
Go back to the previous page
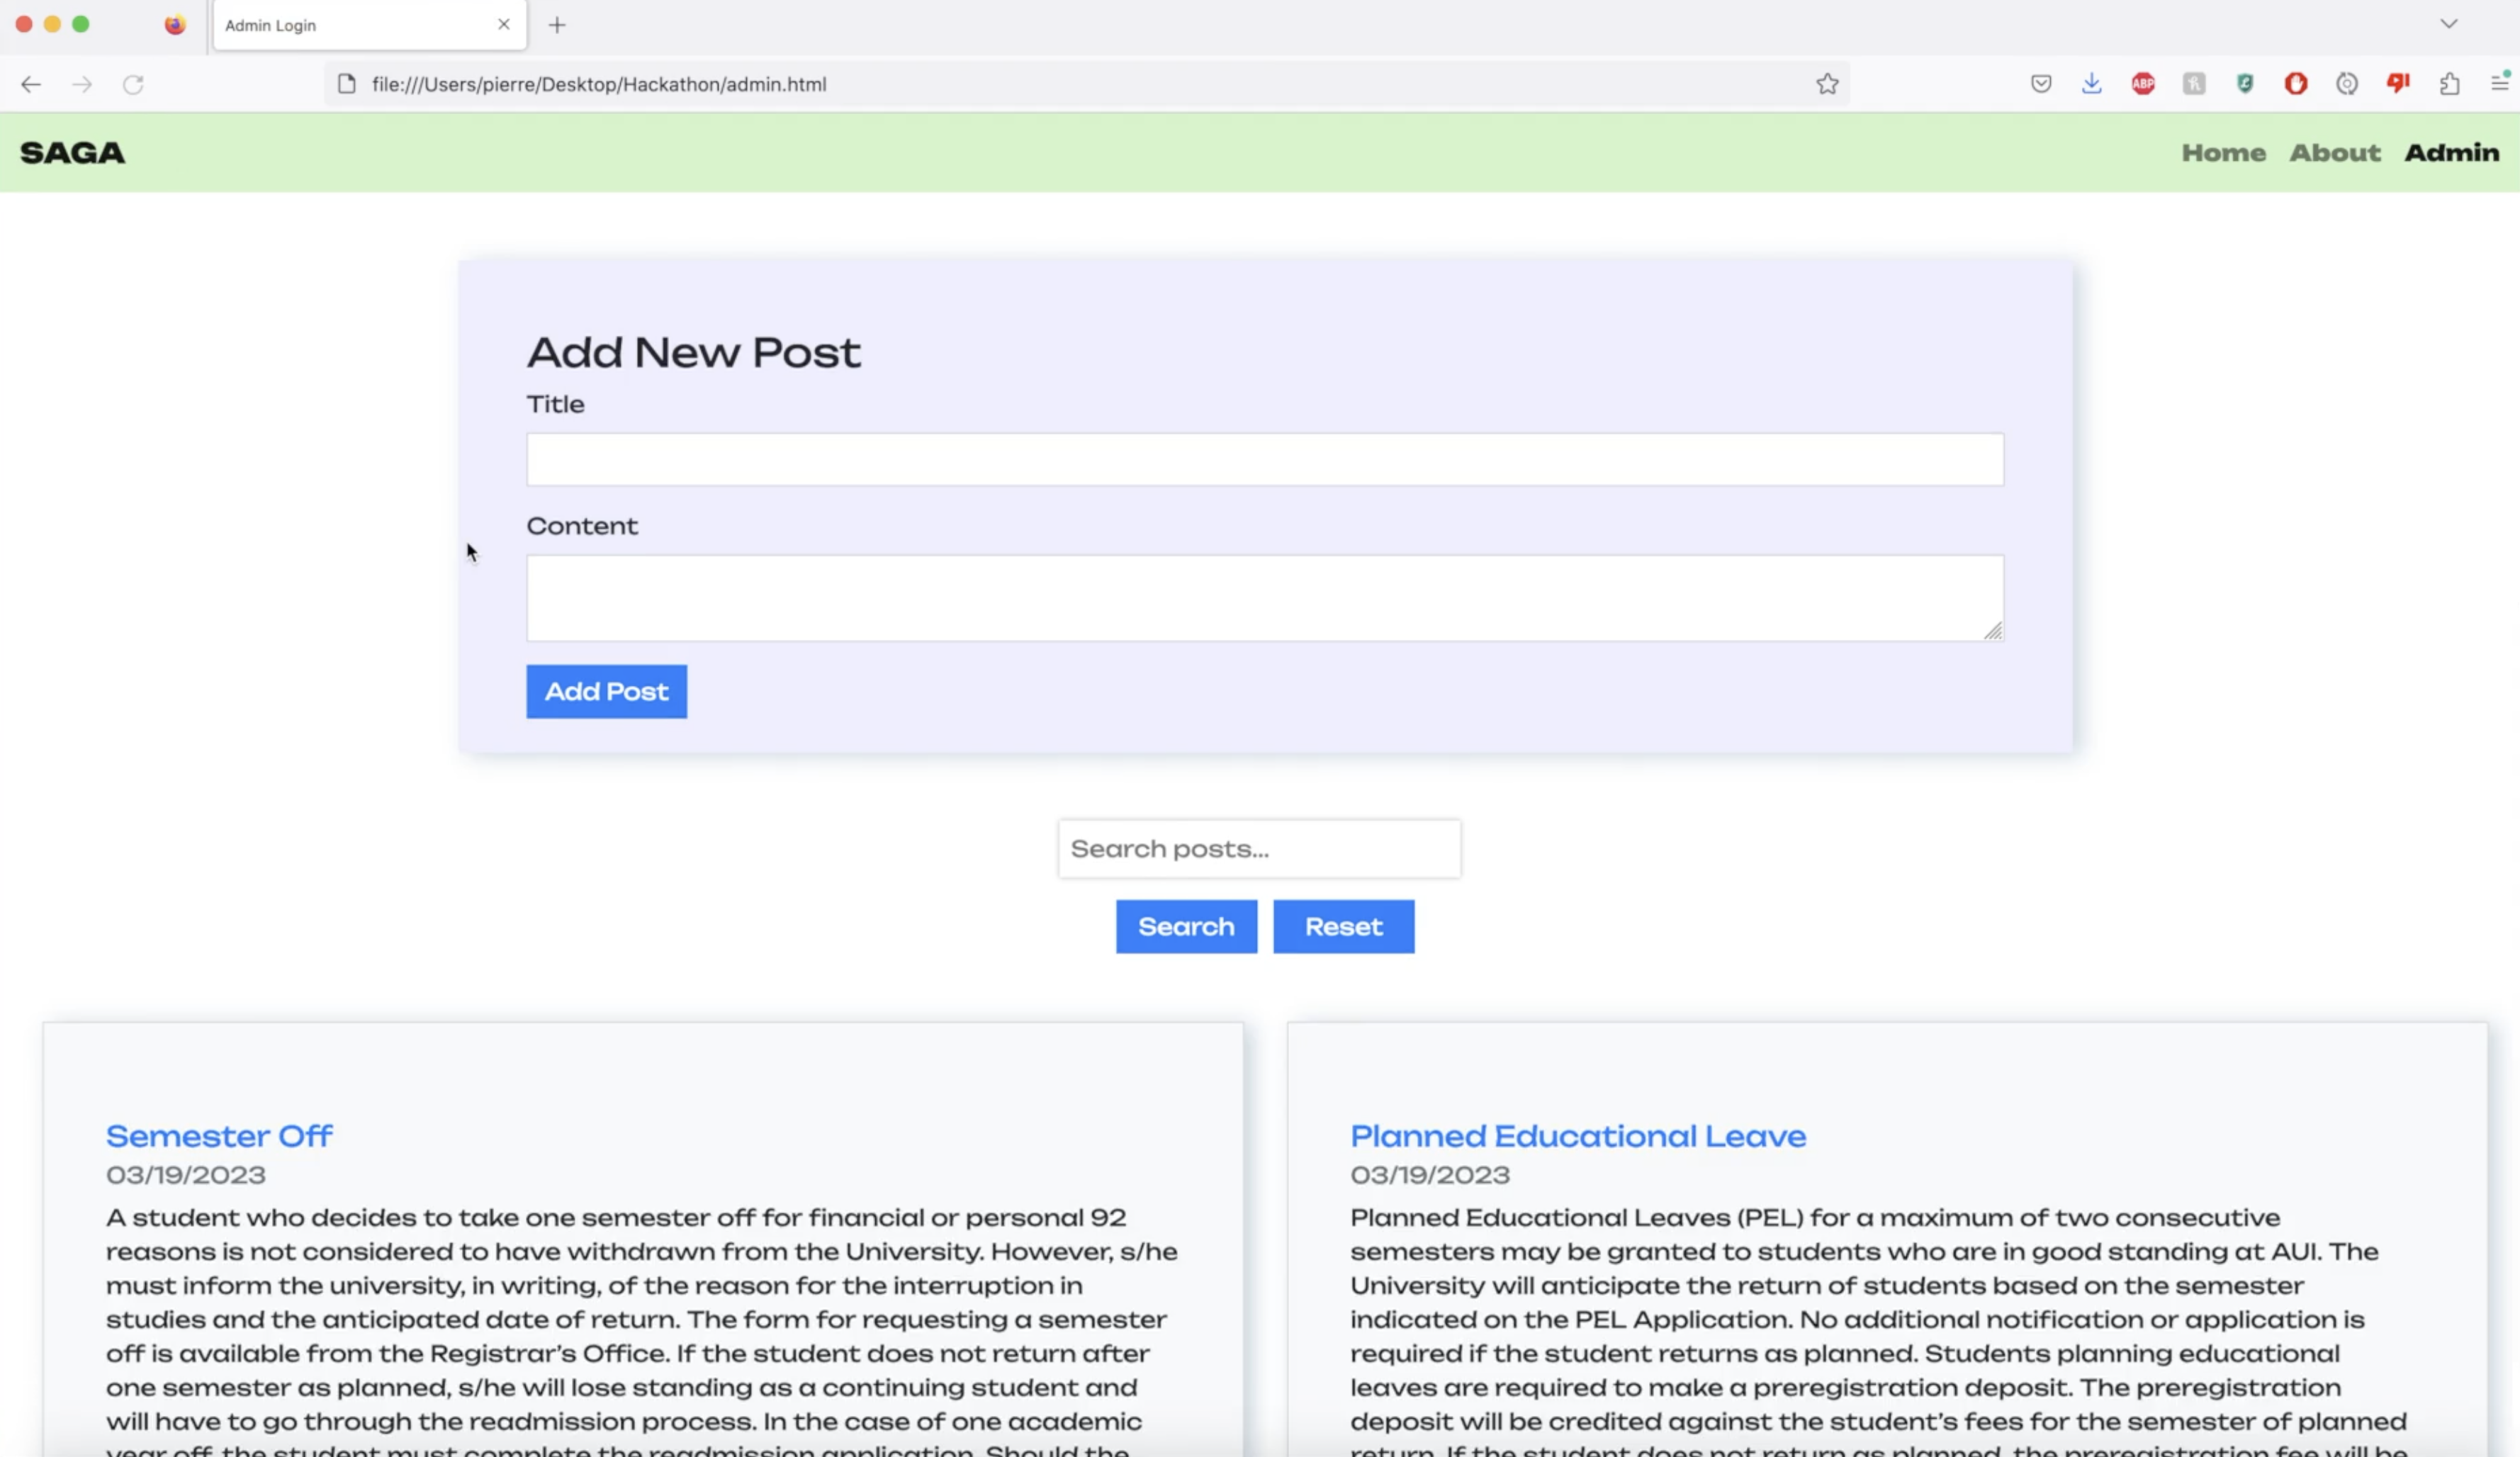31,84
